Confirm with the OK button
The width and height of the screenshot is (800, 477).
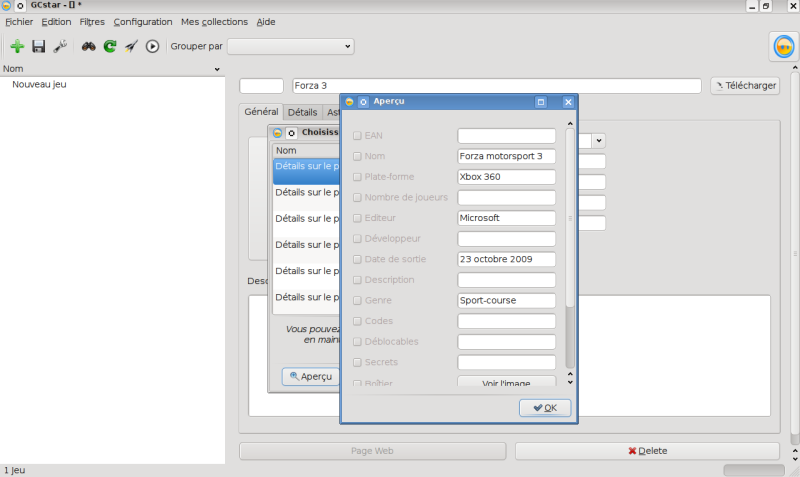point(545,408)
